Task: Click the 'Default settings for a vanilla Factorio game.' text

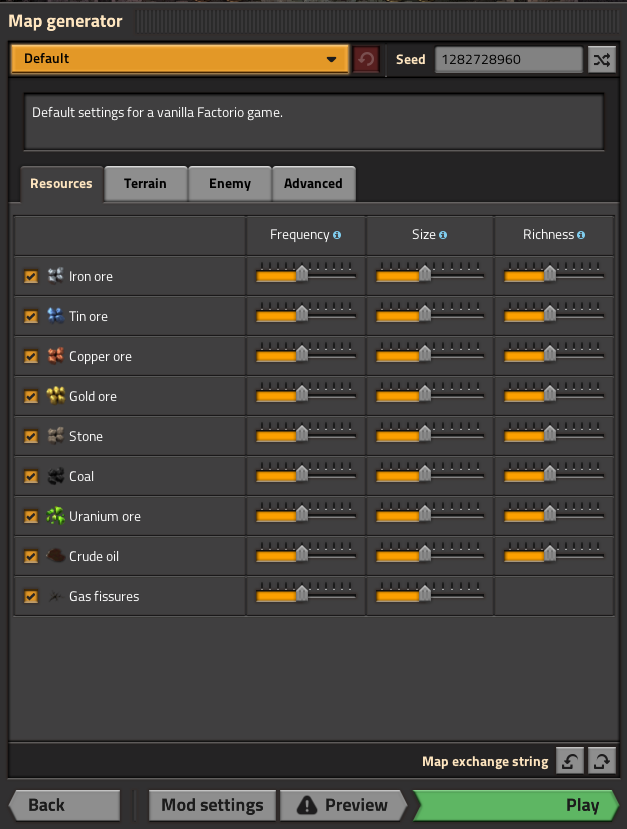Action: [158, 113]
